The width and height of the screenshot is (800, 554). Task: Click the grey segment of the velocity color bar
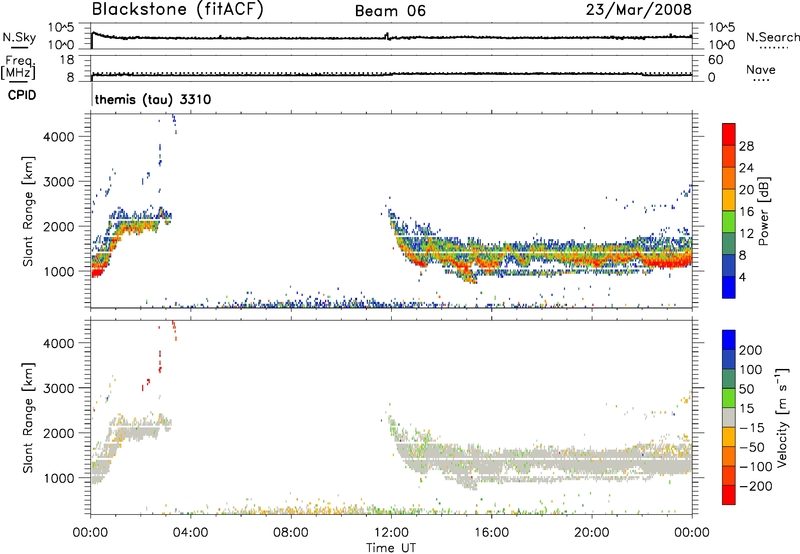729,417
